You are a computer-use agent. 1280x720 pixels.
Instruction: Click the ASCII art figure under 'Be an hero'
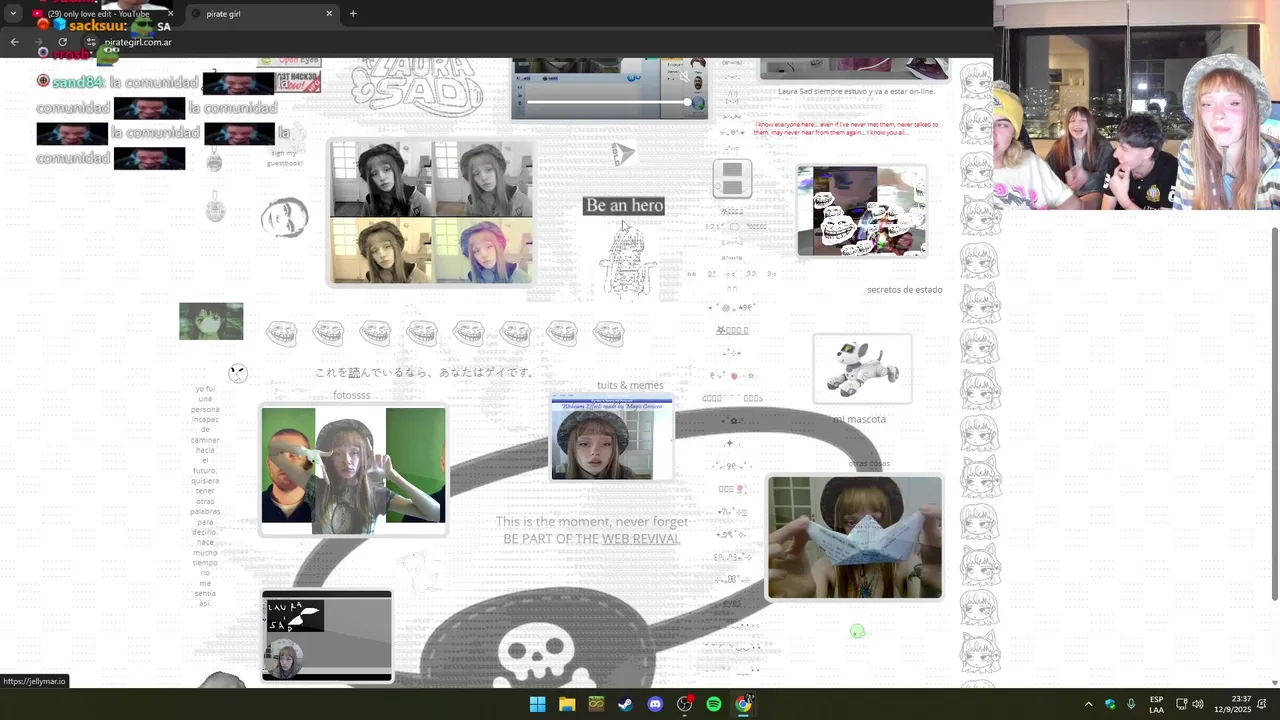click(628, 262)
